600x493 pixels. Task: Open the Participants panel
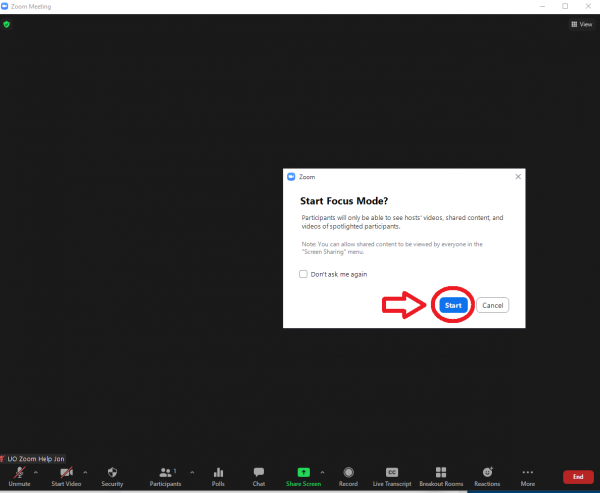click(x=165, y=477)
